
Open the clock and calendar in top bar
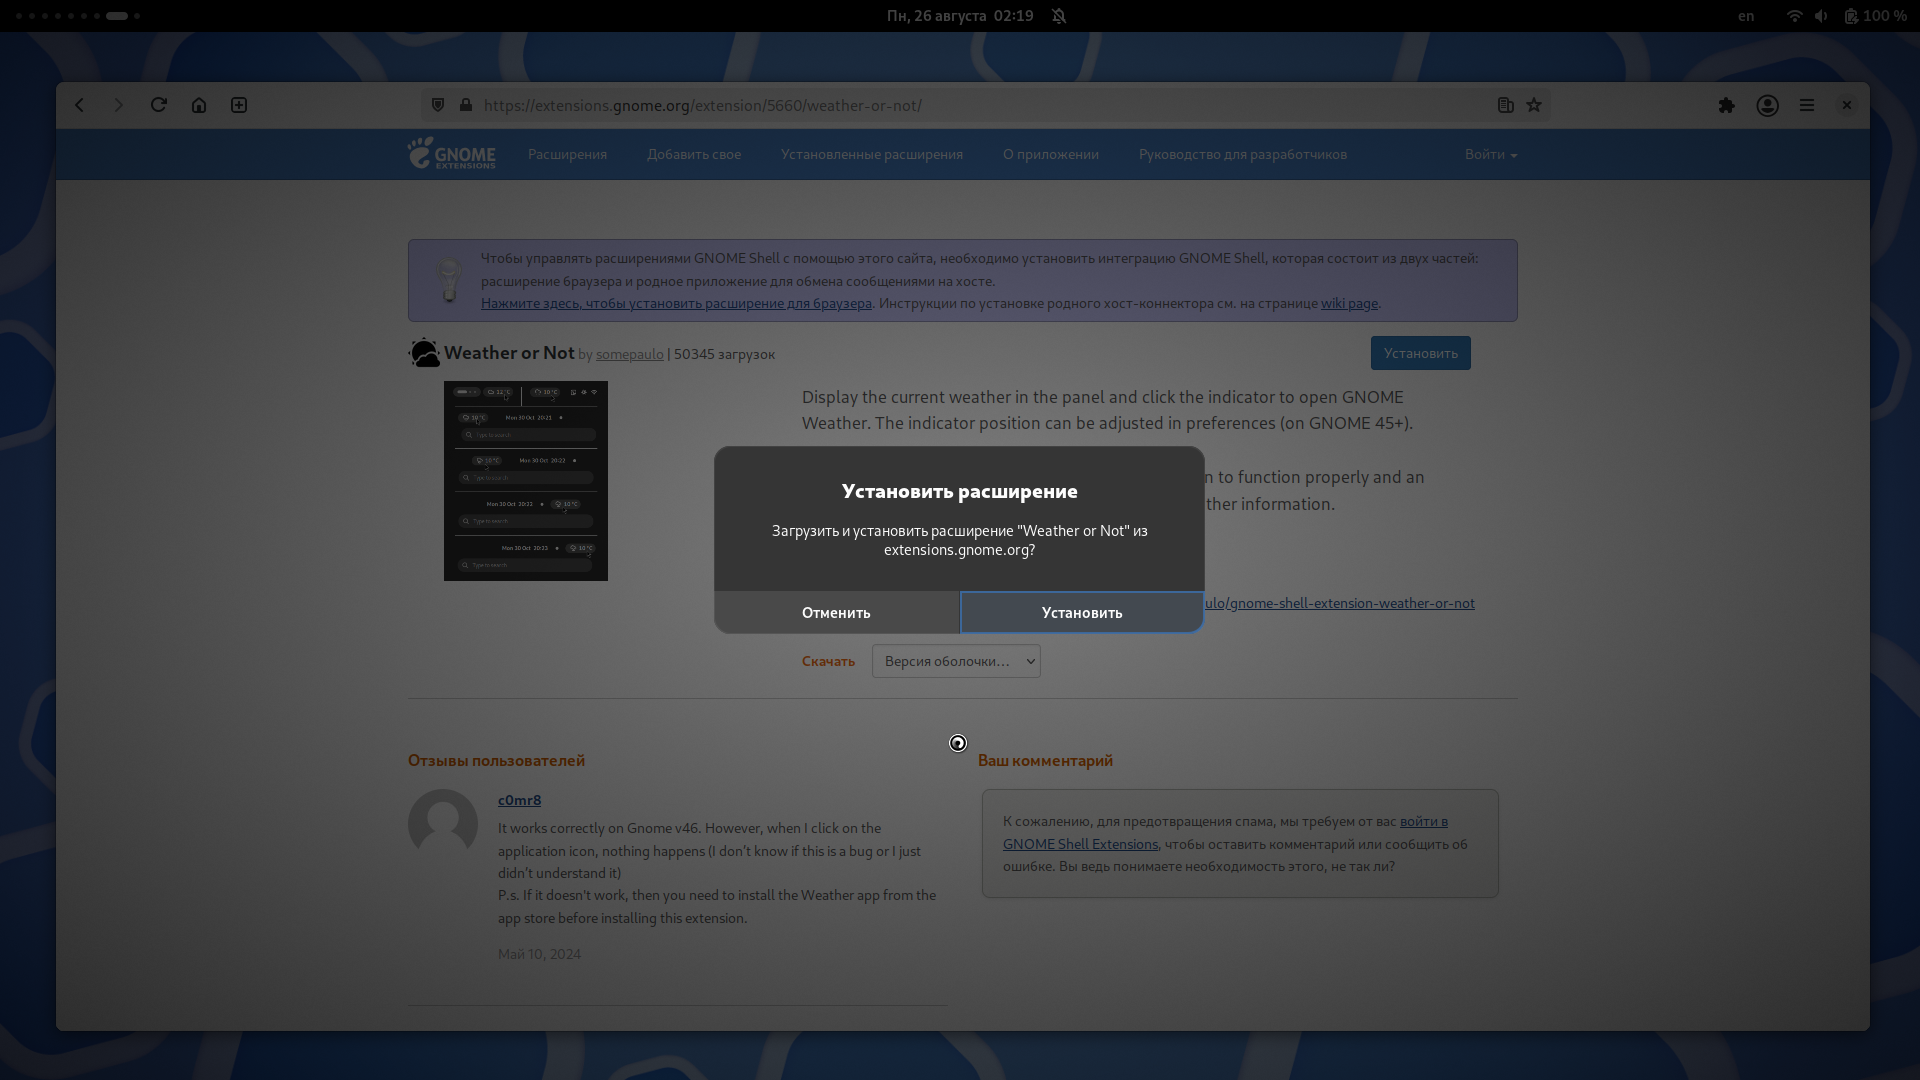coord(960,16)
